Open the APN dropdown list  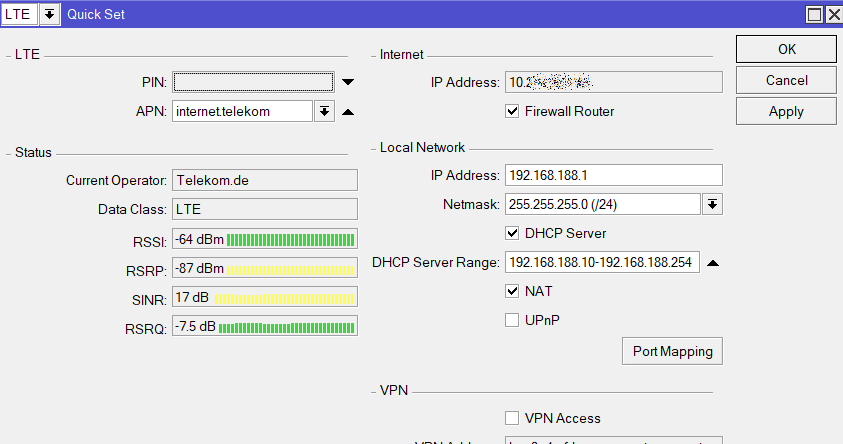tap(324, 111)
